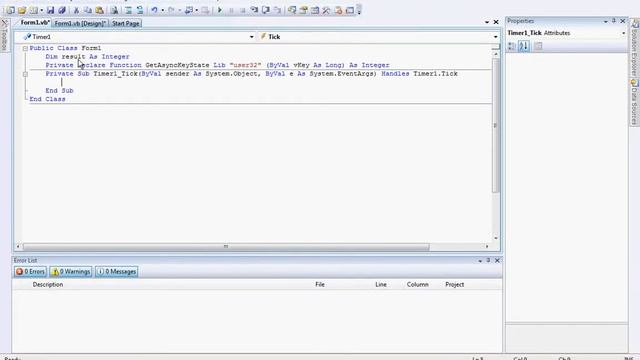Save Form1.vb with the floppy disk icon

[x=51, y=10]
